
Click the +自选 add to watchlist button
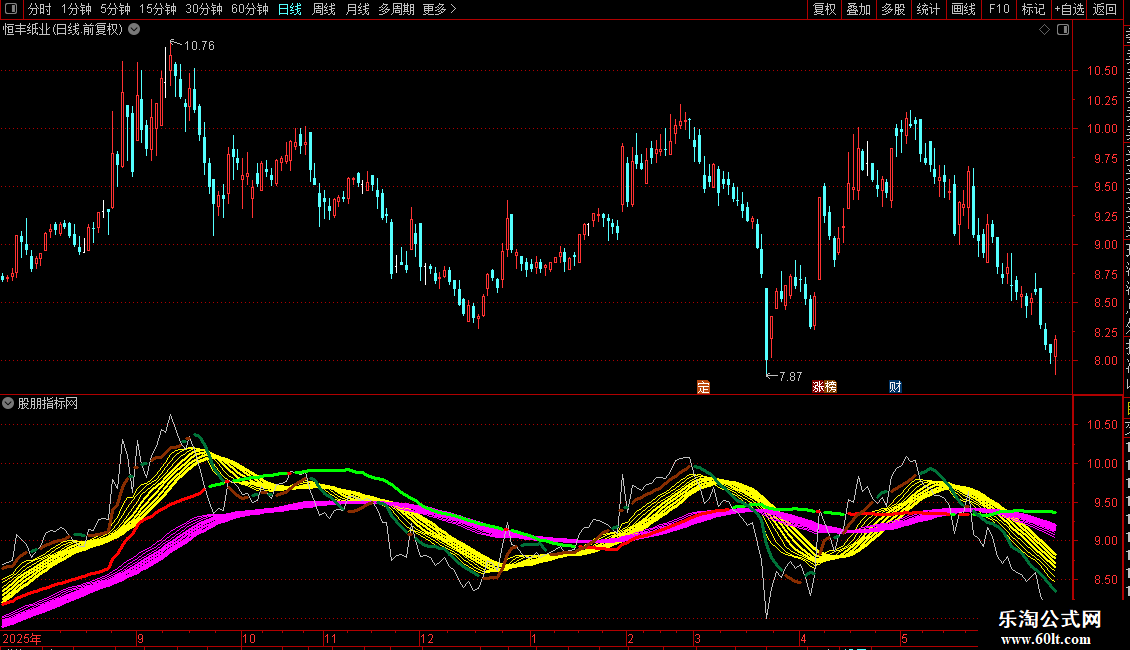[1069, 9]
